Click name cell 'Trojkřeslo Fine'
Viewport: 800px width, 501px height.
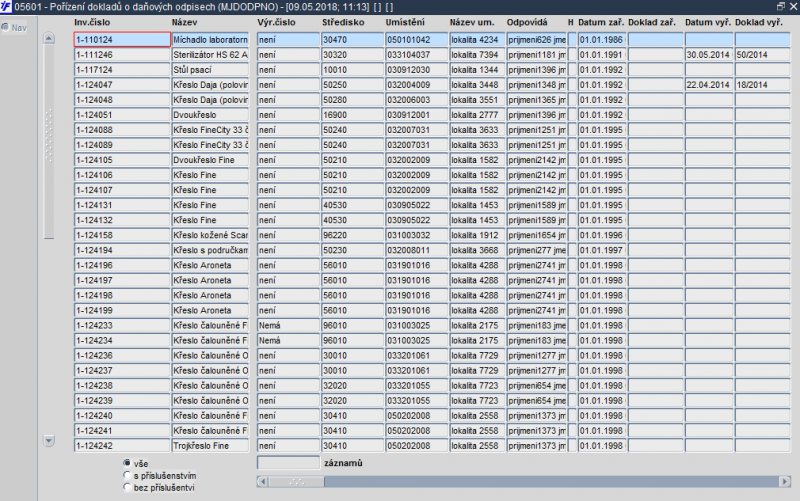pyautogui.click(x=210, y=446)
